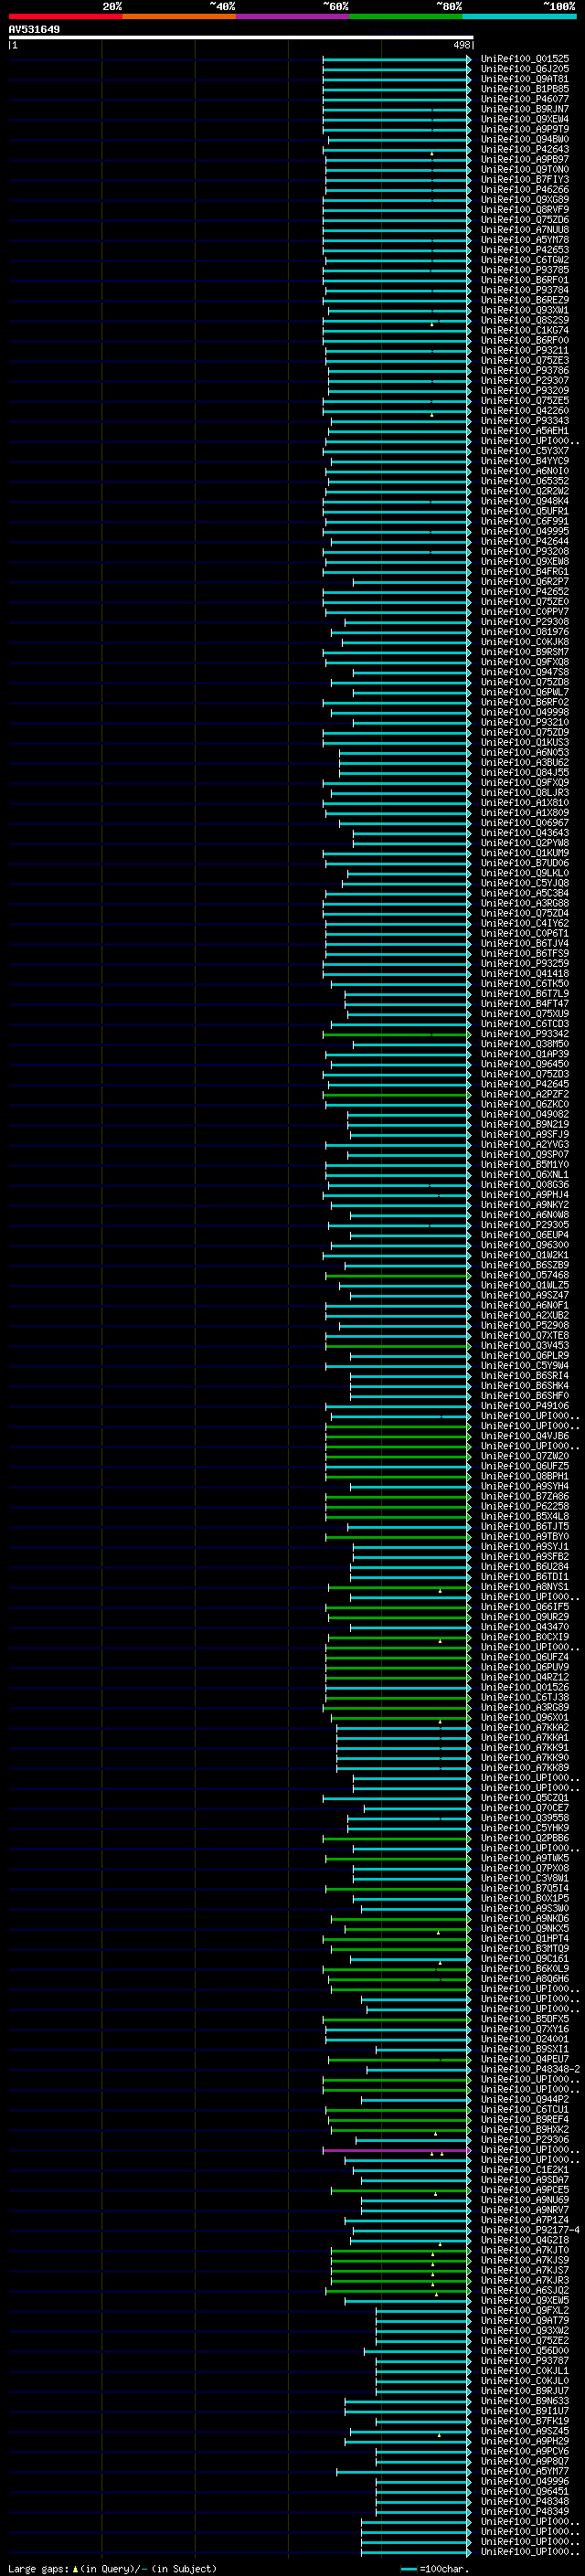Click the =100char. scale label
This screenshot has height=2576, width=585.
(x=444, y=2568)
